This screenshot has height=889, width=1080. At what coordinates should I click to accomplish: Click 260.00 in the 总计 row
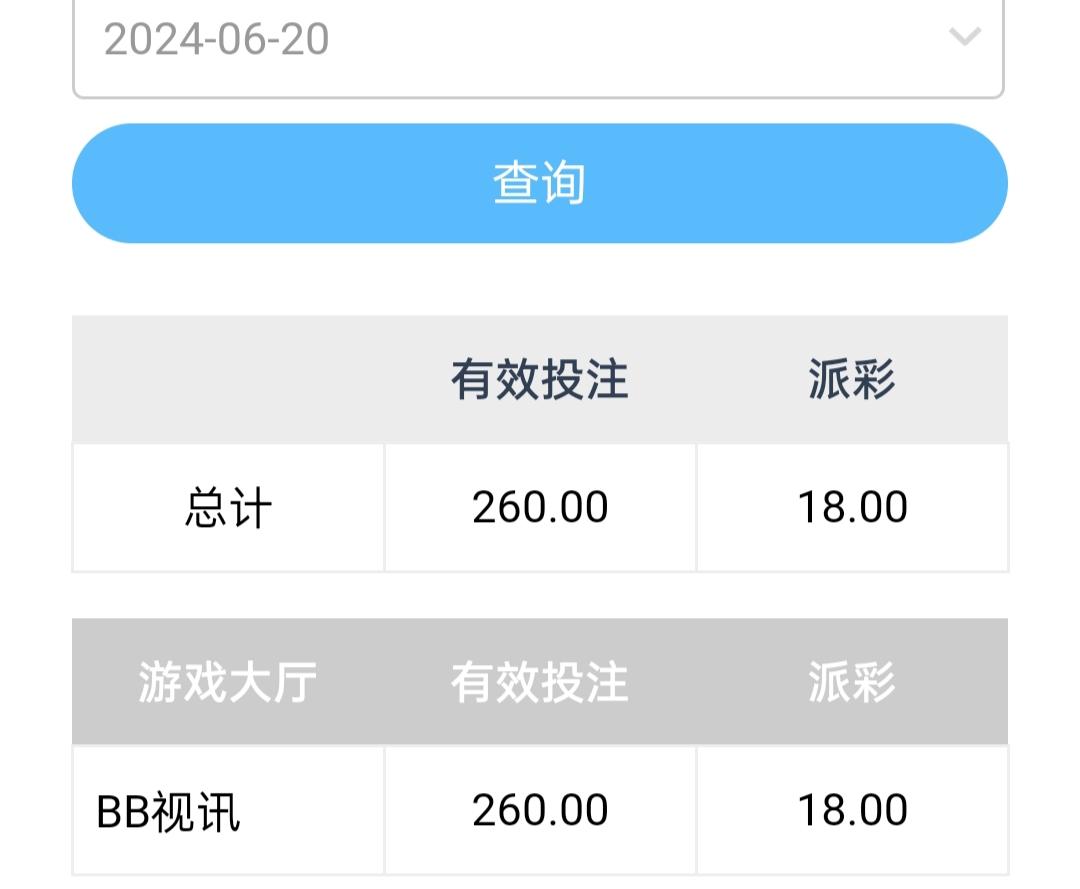pos(540,508)
